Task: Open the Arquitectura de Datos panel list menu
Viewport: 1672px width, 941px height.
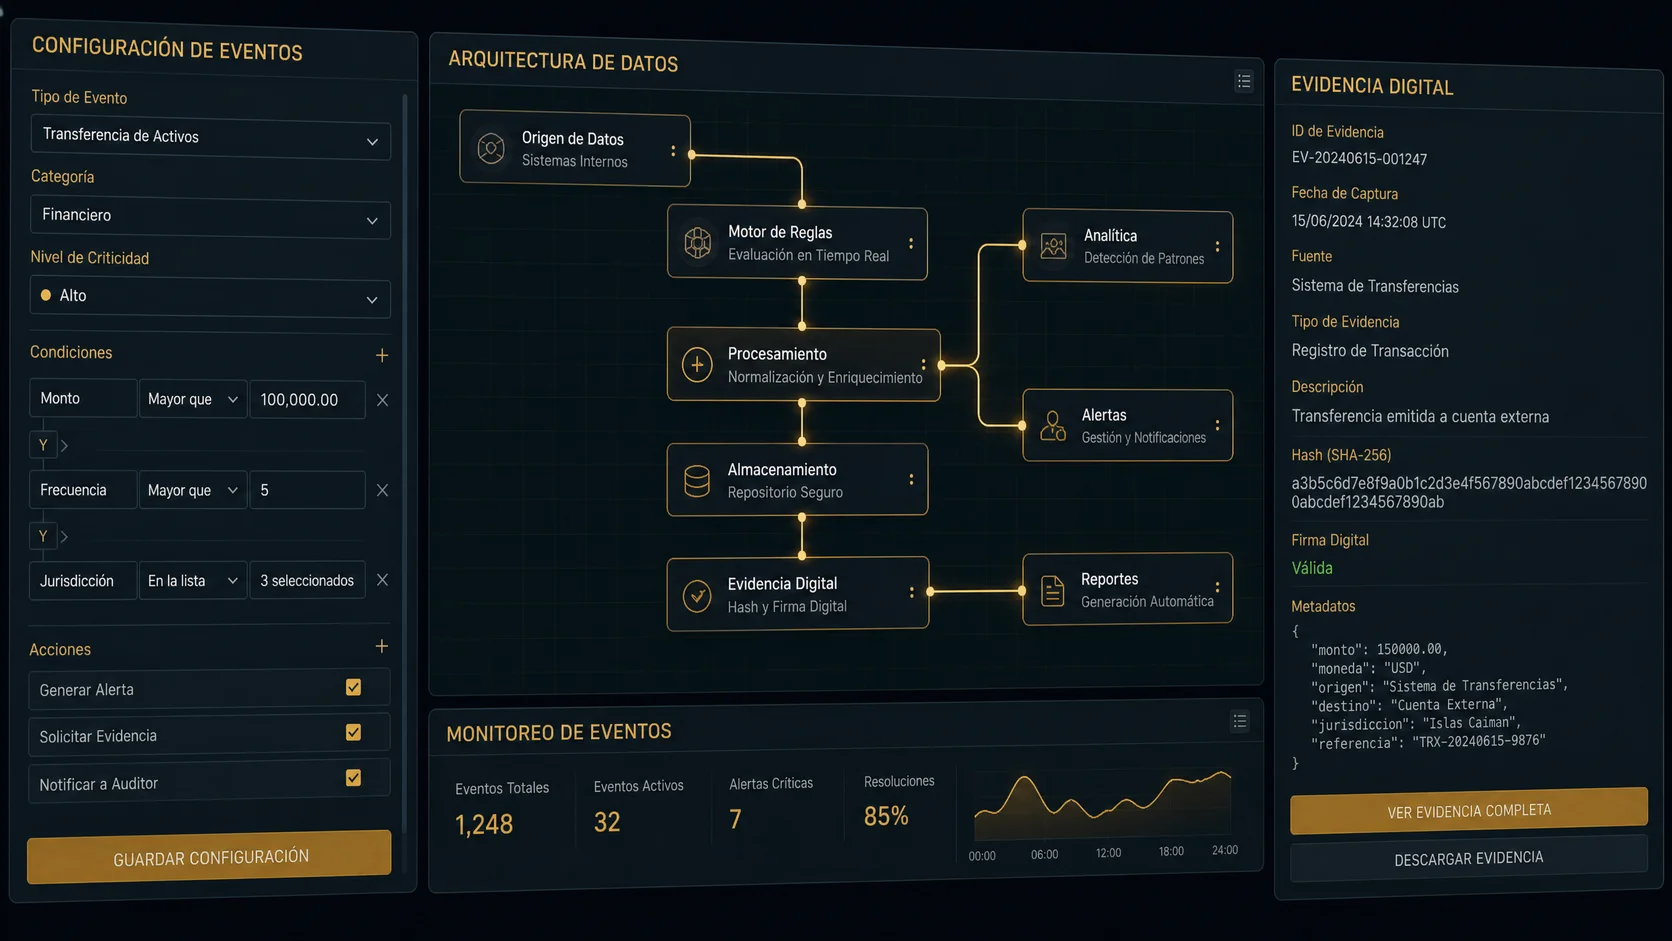Action: pyautogui.click(x=1244, y=81)
